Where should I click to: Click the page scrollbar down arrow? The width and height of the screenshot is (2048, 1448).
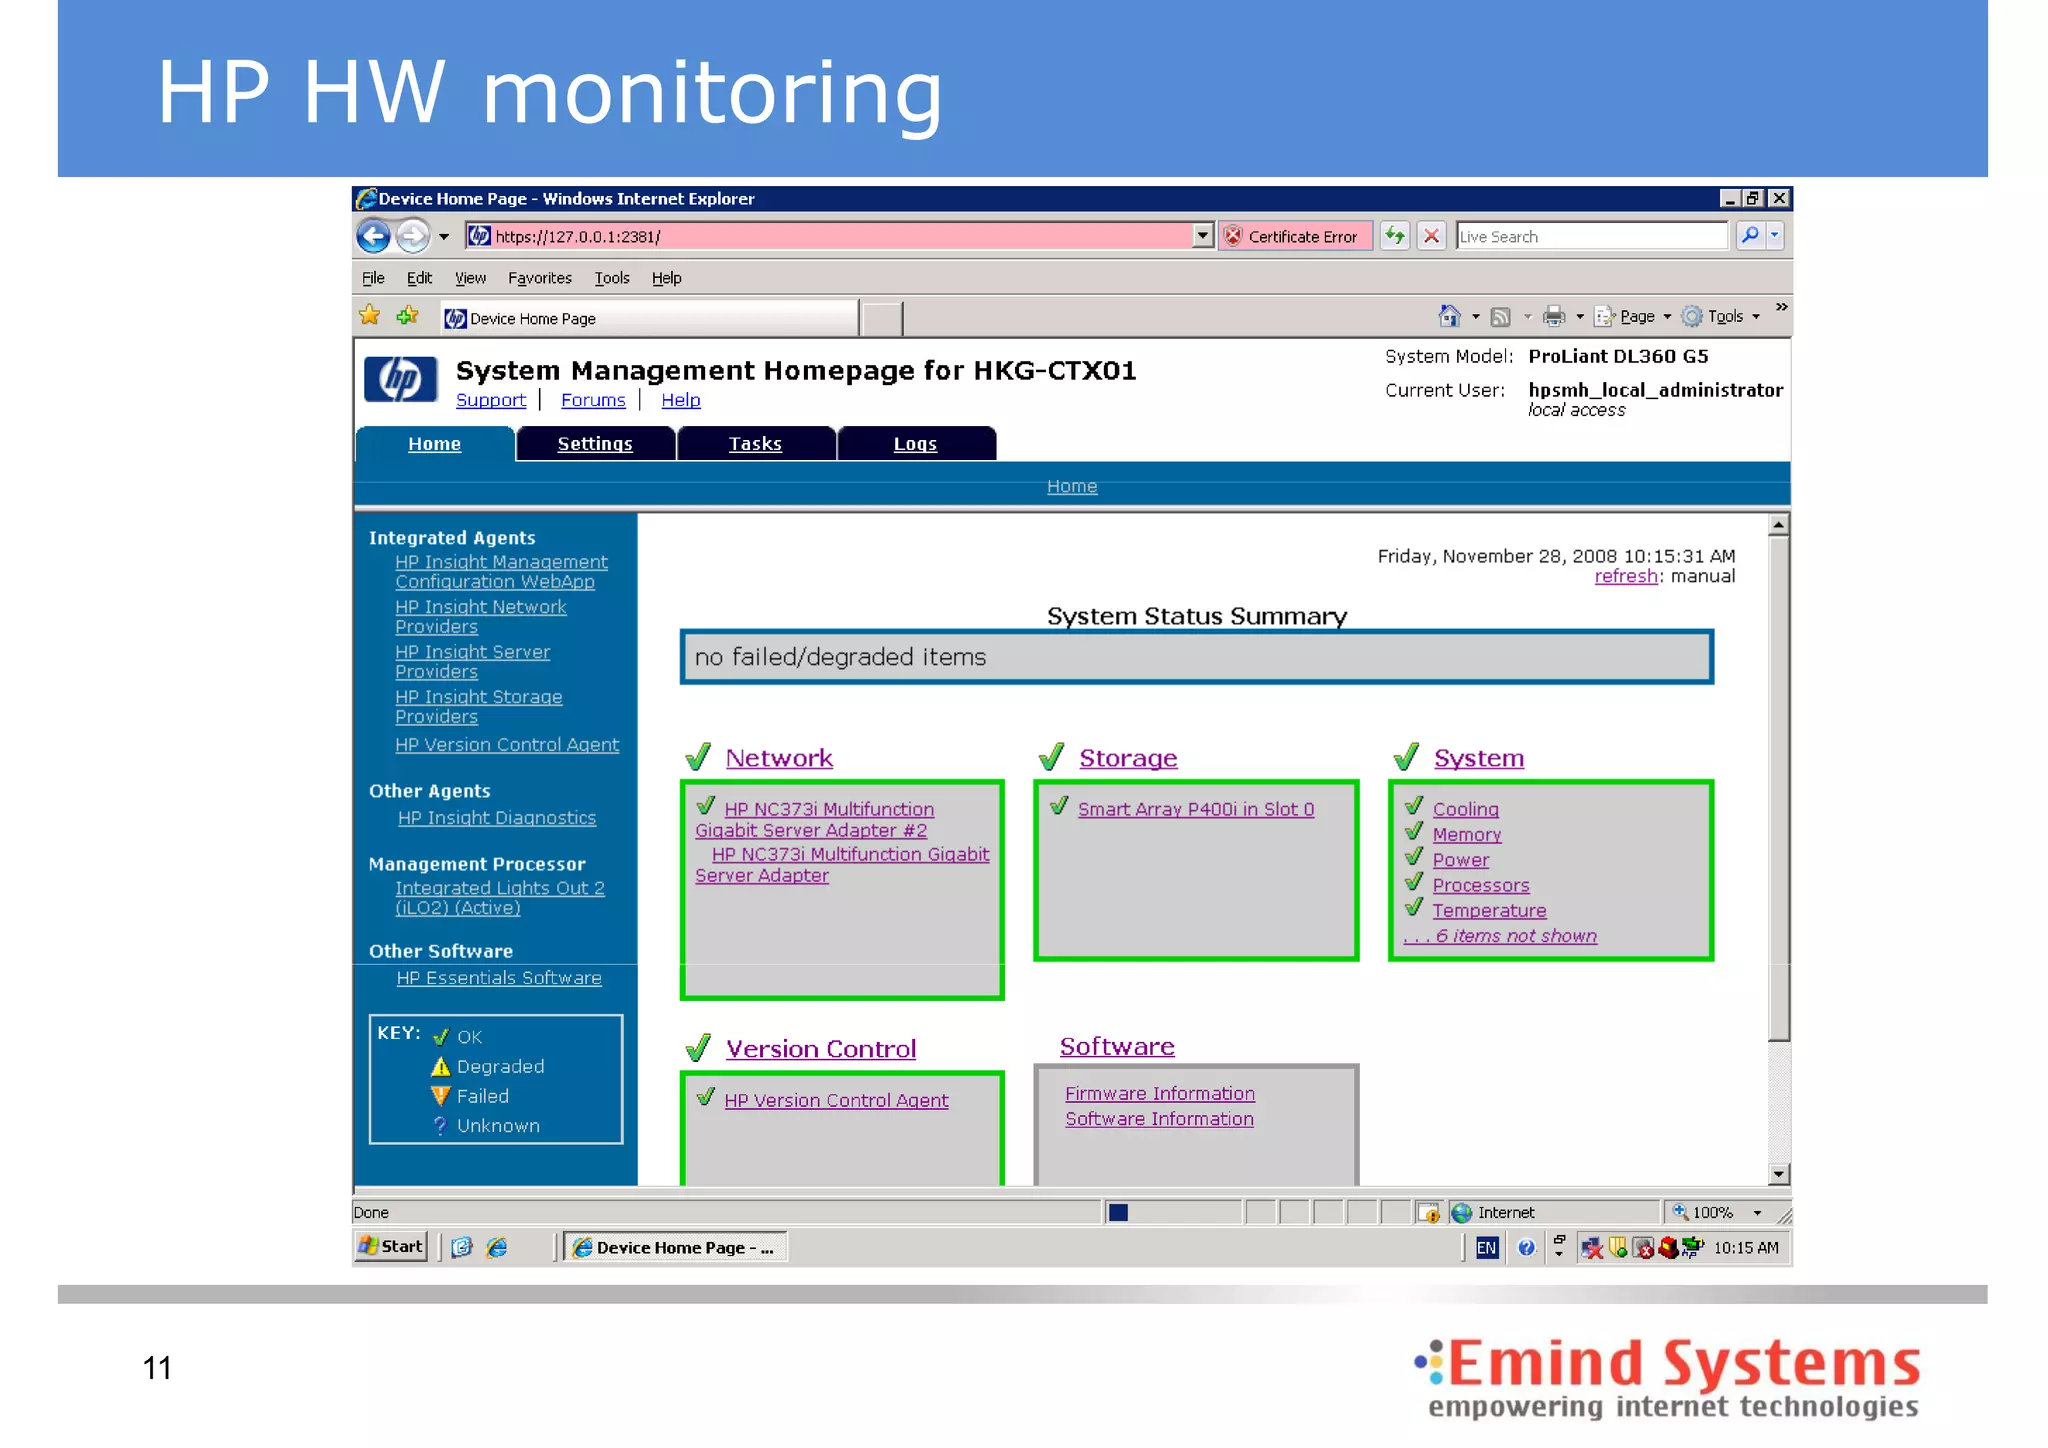click(1778, 1174)
